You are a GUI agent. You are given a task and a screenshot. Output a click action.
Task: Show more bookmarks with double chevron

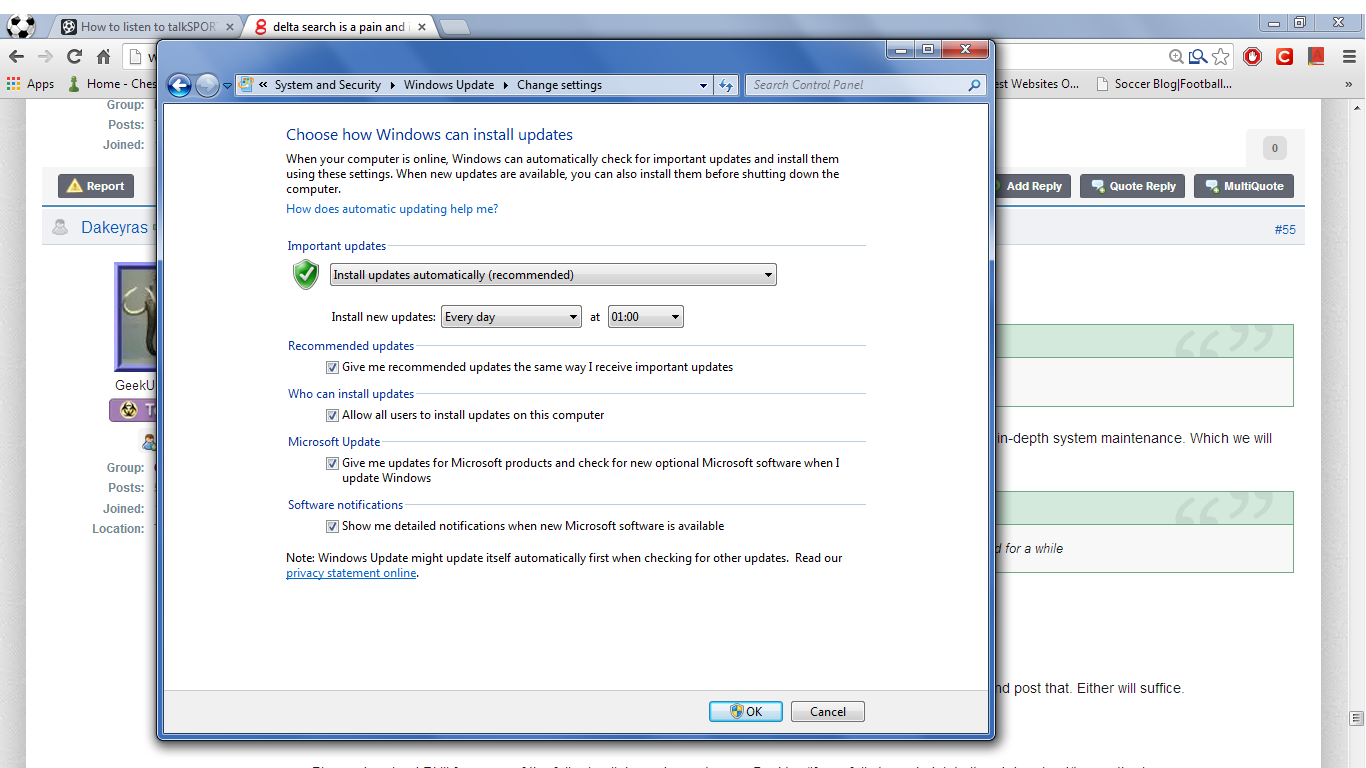pyautogui.click(x=1349, y=85)
